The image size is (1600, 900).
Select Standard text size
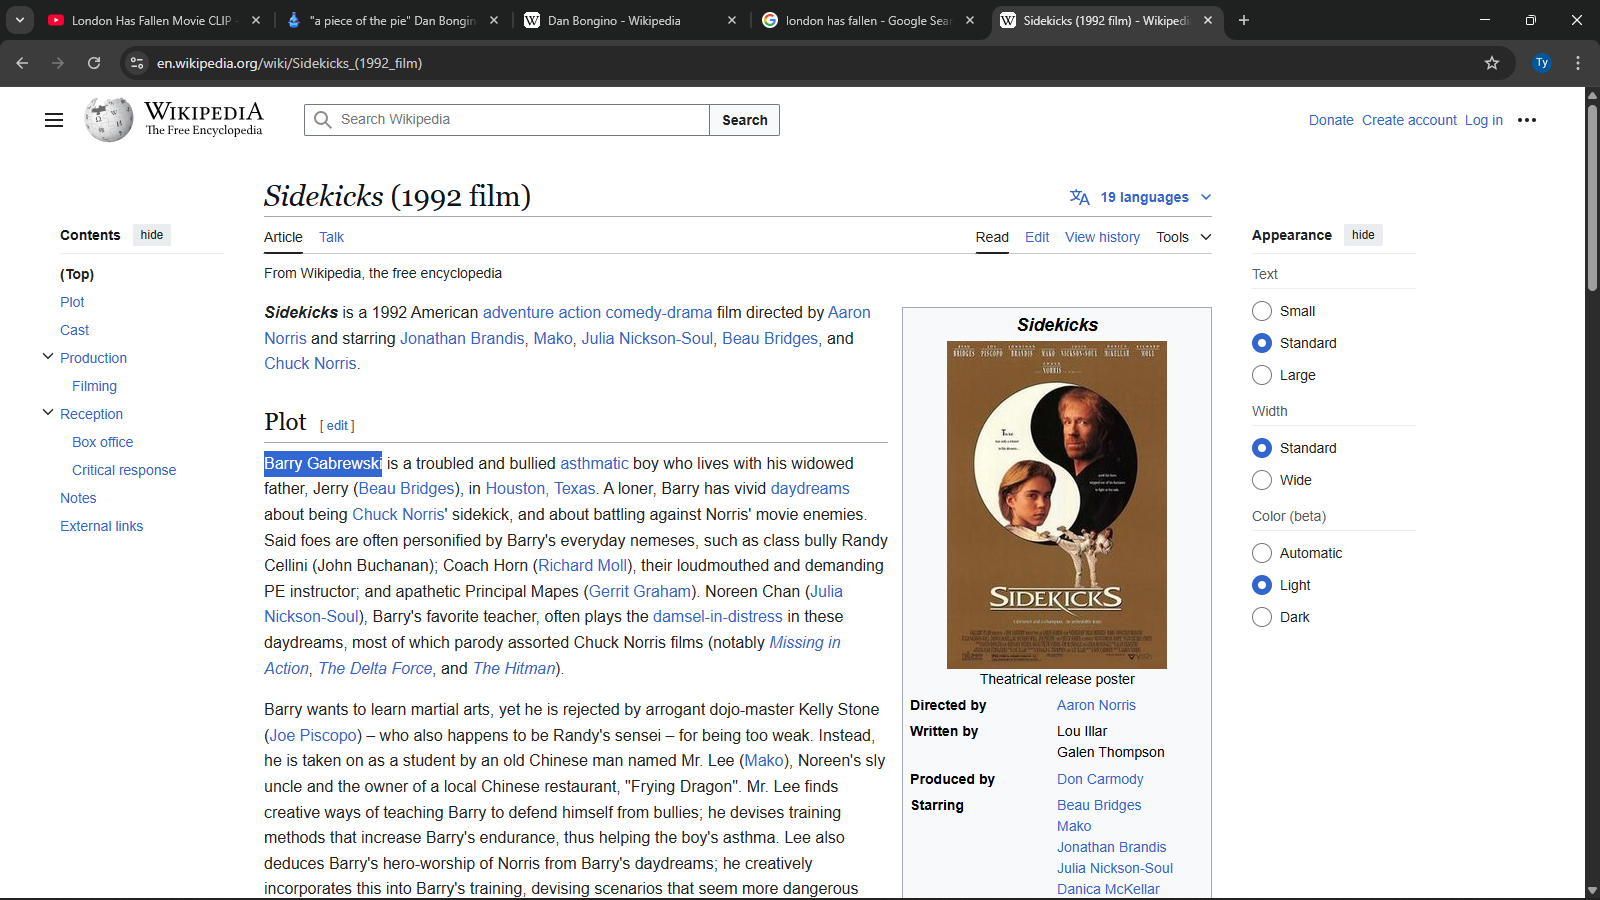(1262, 343)
